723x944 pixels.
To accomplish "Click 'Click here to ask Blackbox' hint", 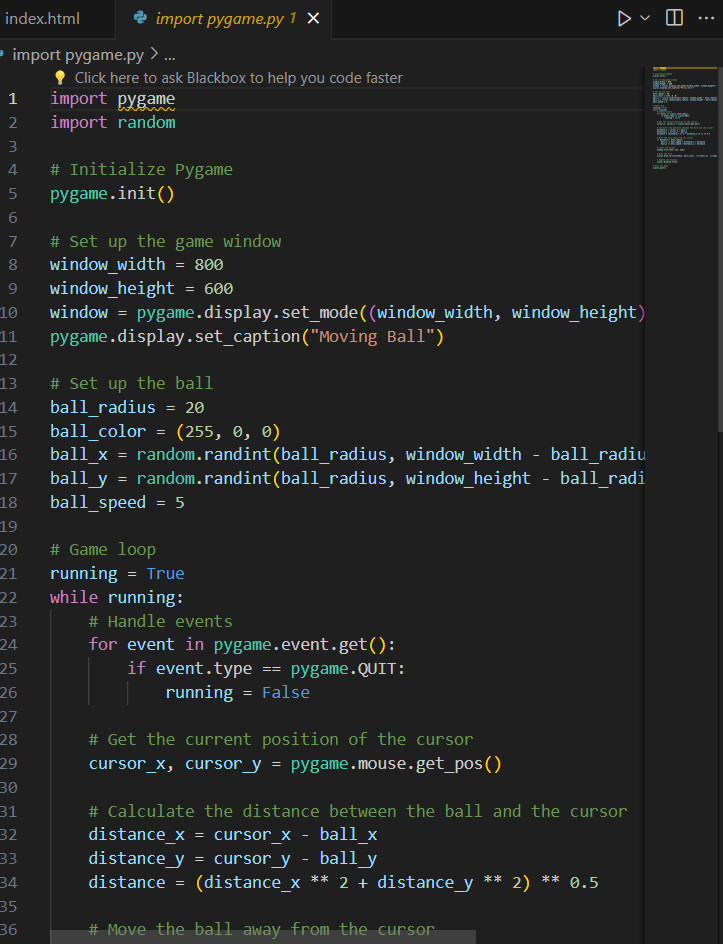I will point(238,78).
